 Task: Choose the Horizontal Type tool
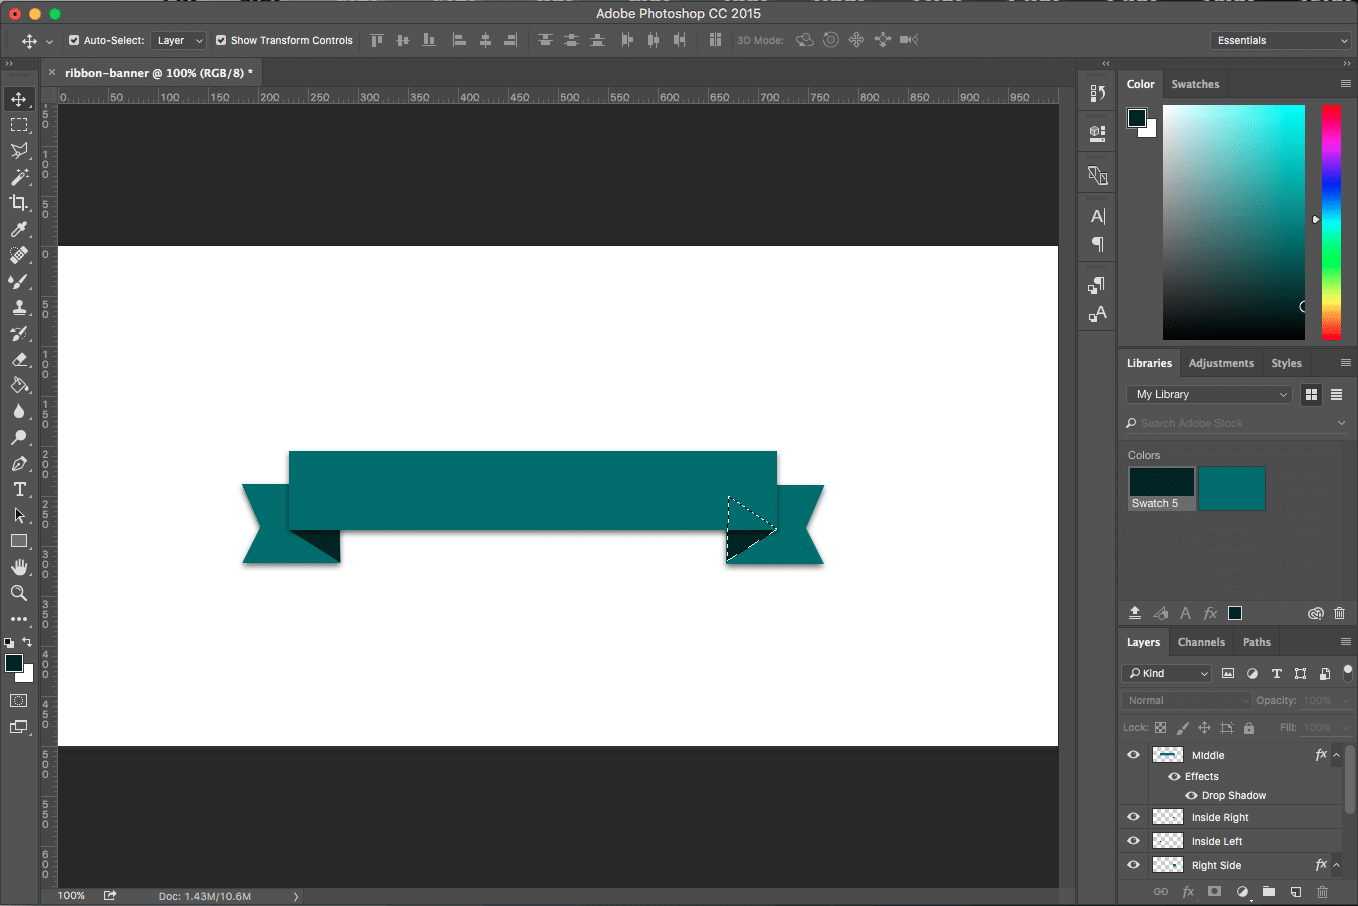(19, 490)
